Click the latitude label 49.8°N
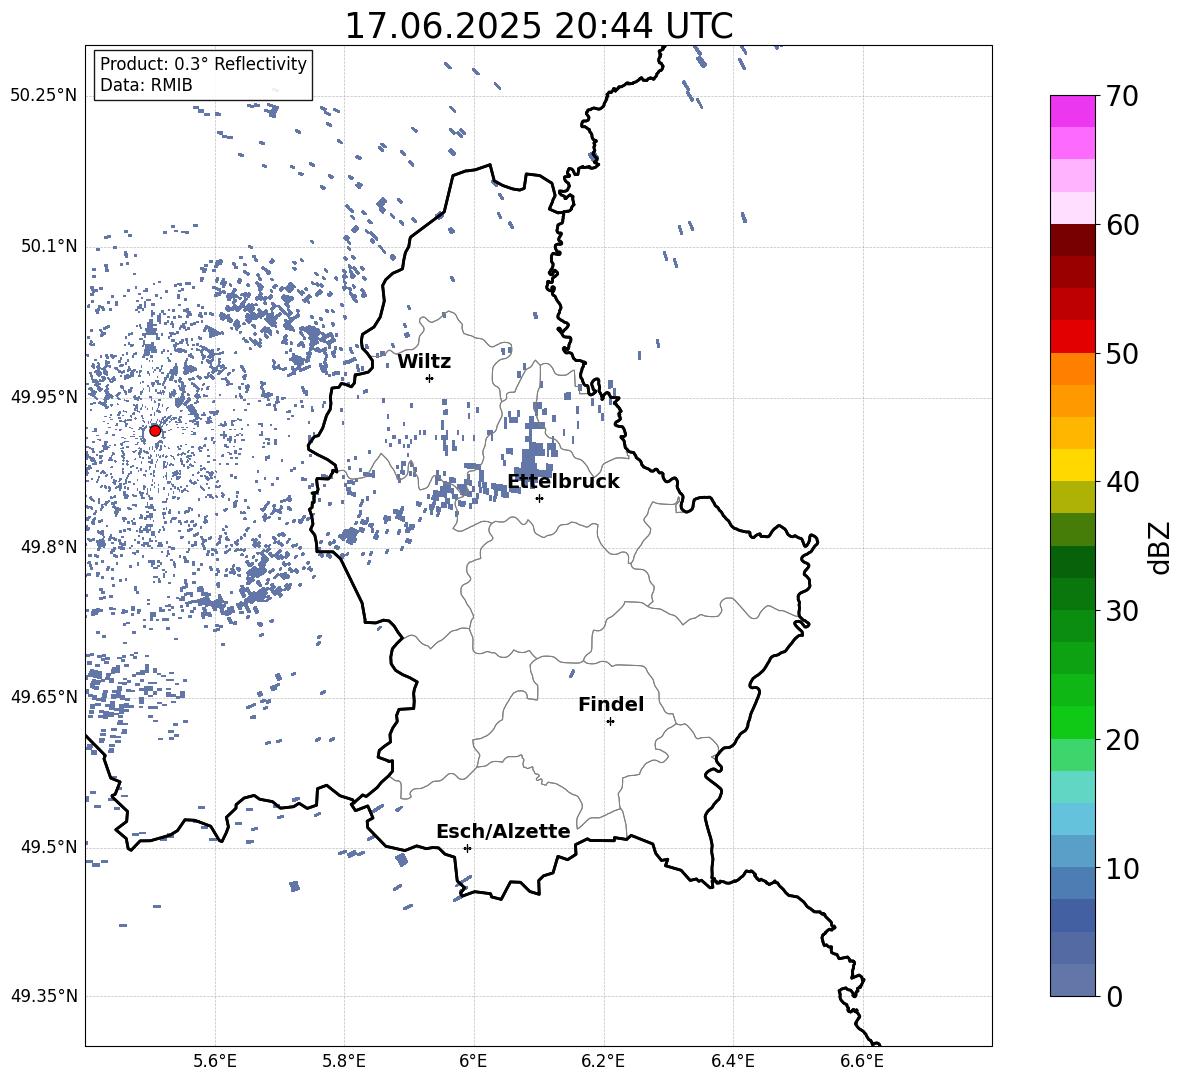Image resolution: width=1184 pixels, height=1081 pixels. [x=49, y=547]
